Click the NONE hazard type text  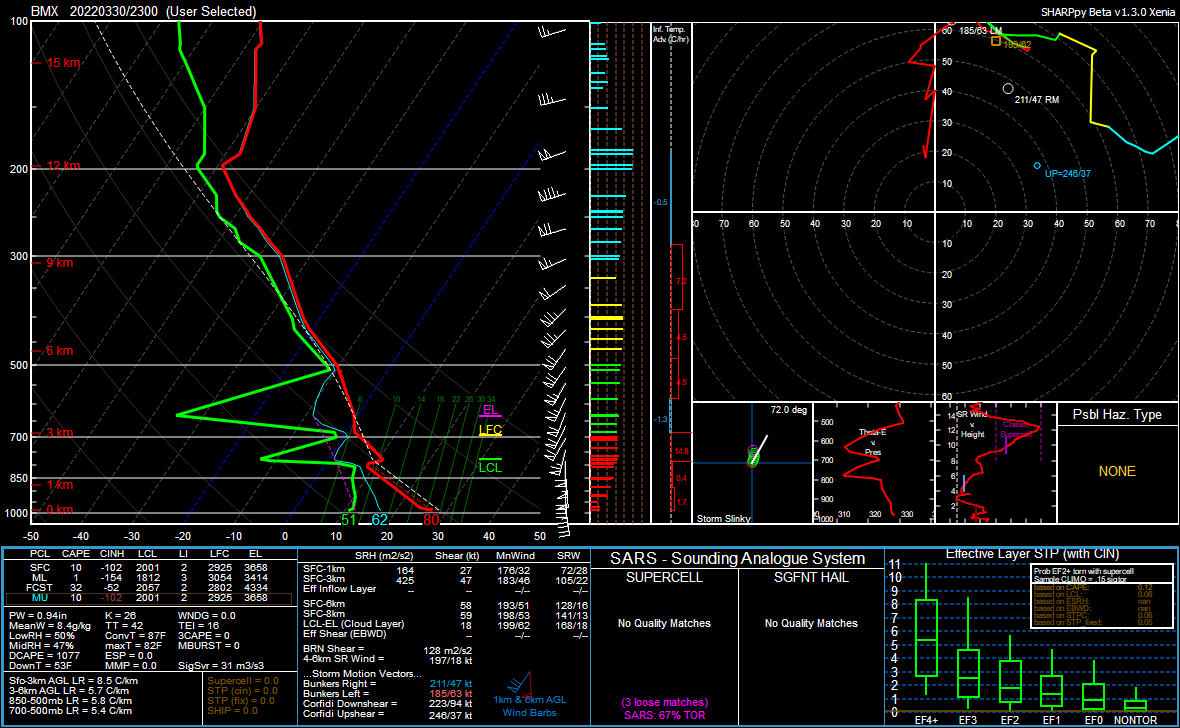[1117, 471]
